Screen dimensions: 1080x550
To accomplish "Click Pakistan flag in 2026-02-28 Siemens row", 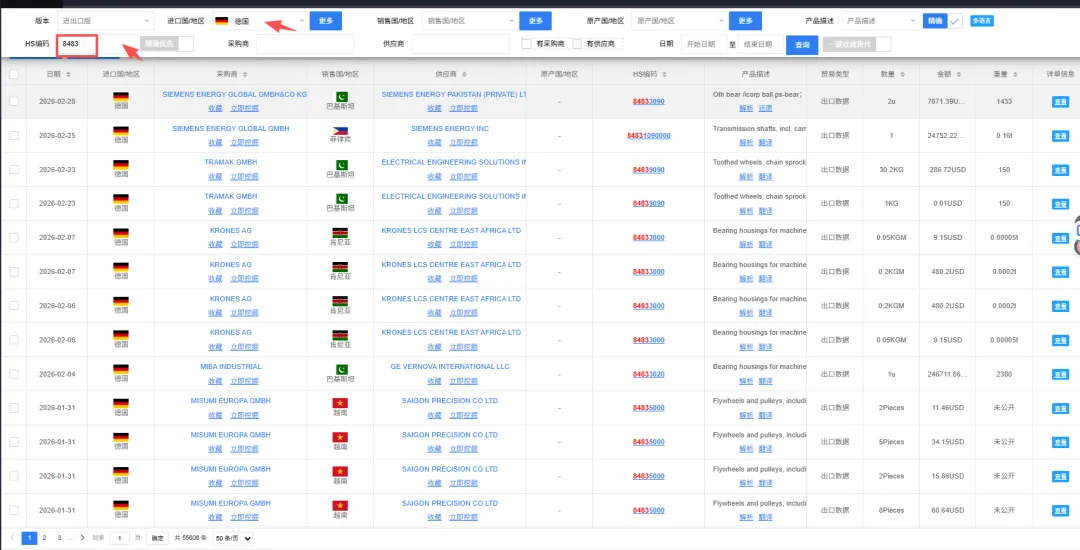I will (x=340, y=96).
